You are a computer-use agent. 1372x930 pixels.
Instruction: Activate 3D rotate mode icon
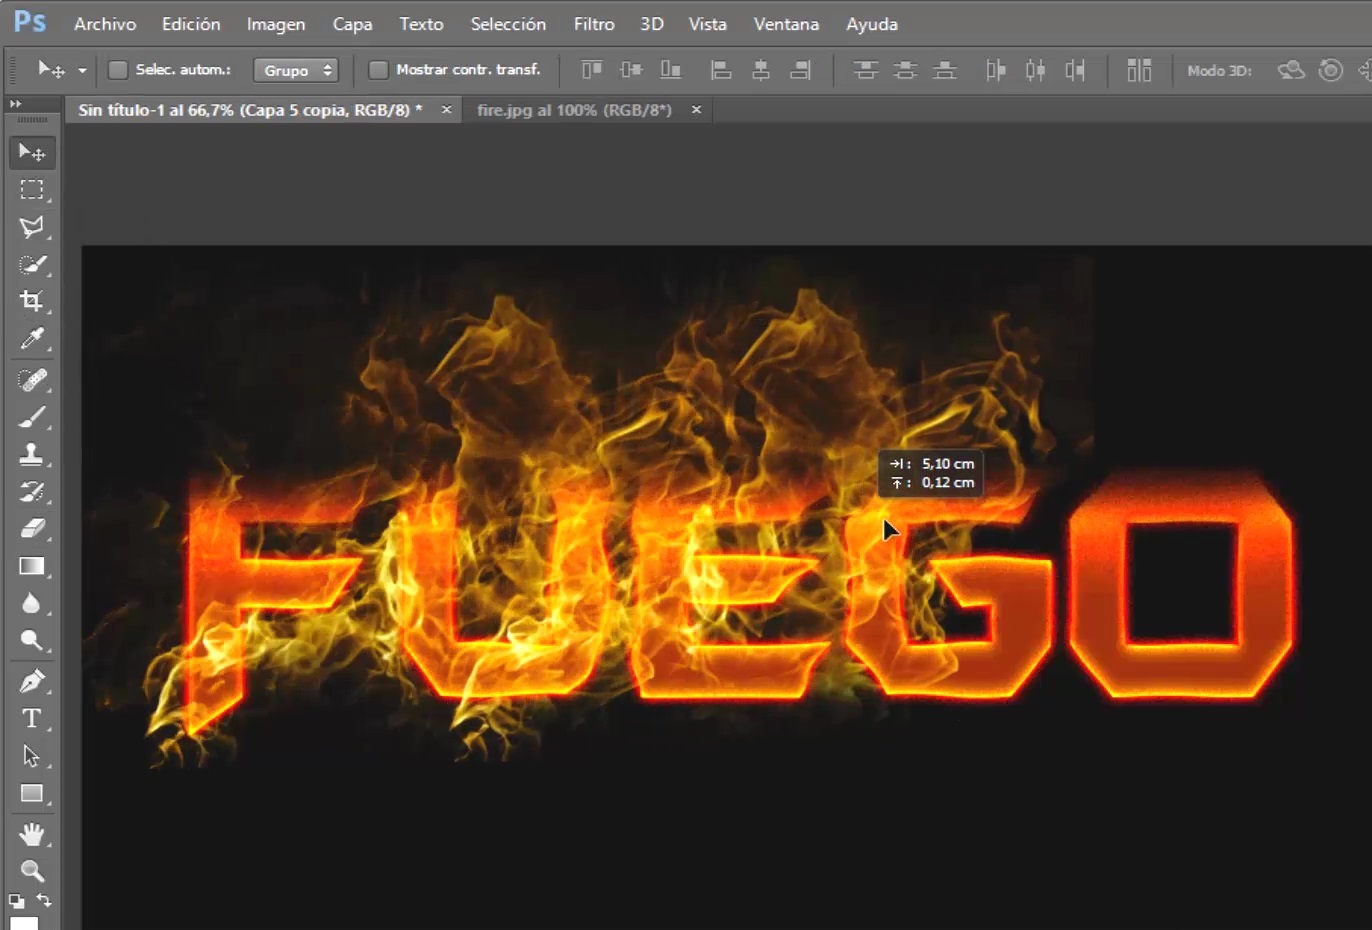1291,70
